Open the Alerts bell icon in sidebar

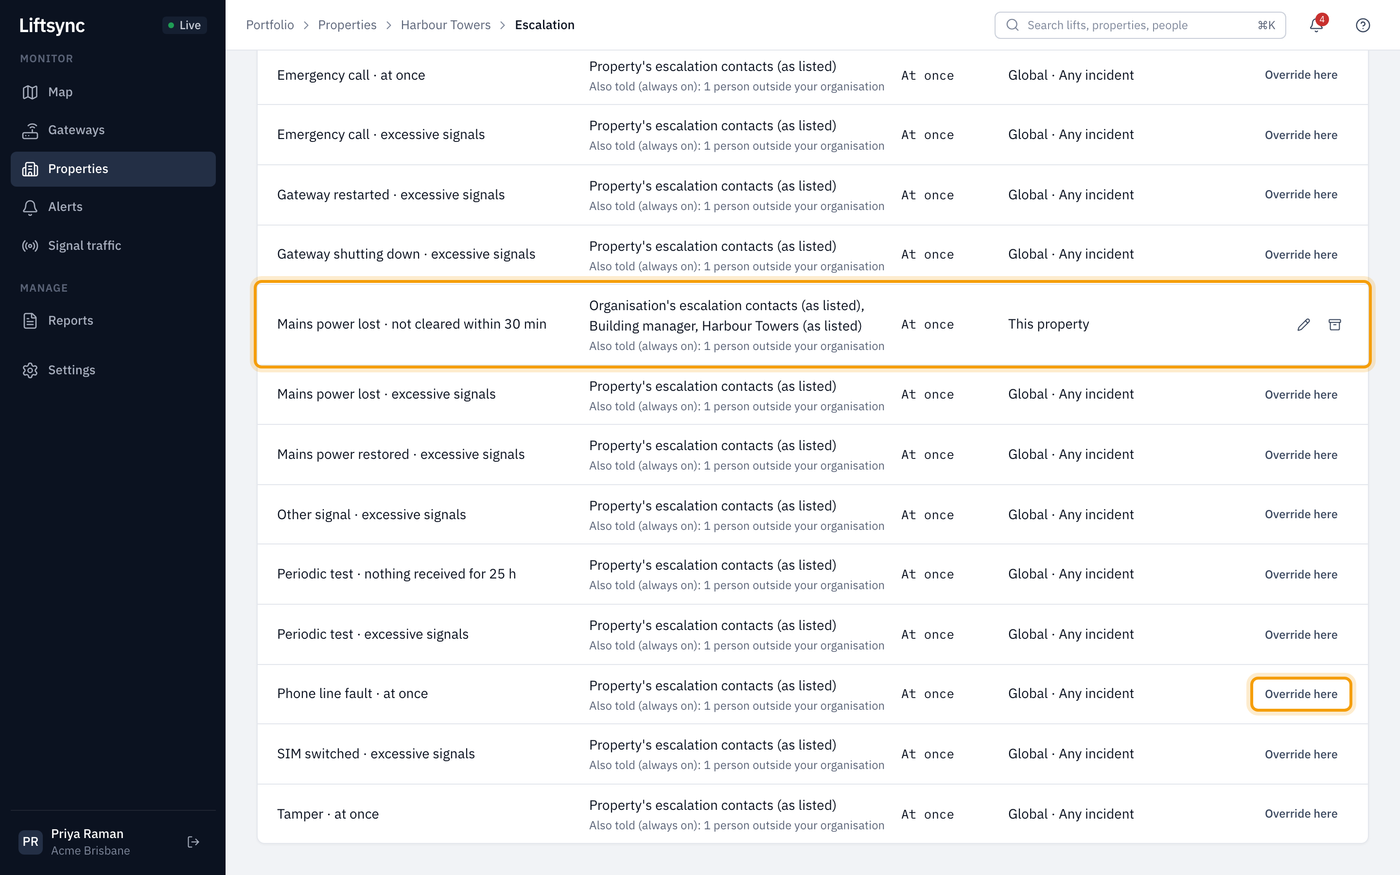[x=30, y=207]
